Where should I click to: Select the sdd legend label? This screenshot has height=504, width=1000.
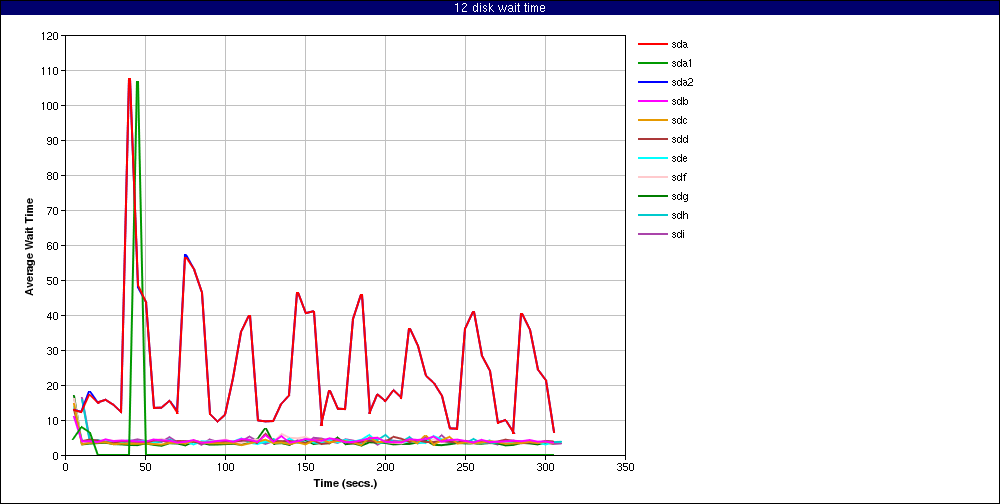pyautogui.click(x=679, y=139)
